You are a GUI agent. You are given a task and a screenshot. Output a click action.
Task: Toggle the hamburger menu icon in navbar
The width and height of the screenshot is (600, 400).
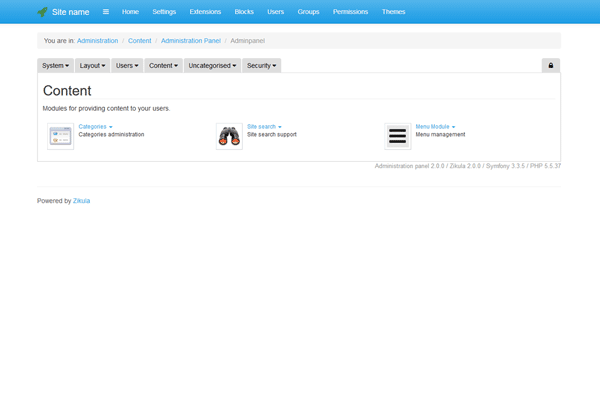pos(105,12)
